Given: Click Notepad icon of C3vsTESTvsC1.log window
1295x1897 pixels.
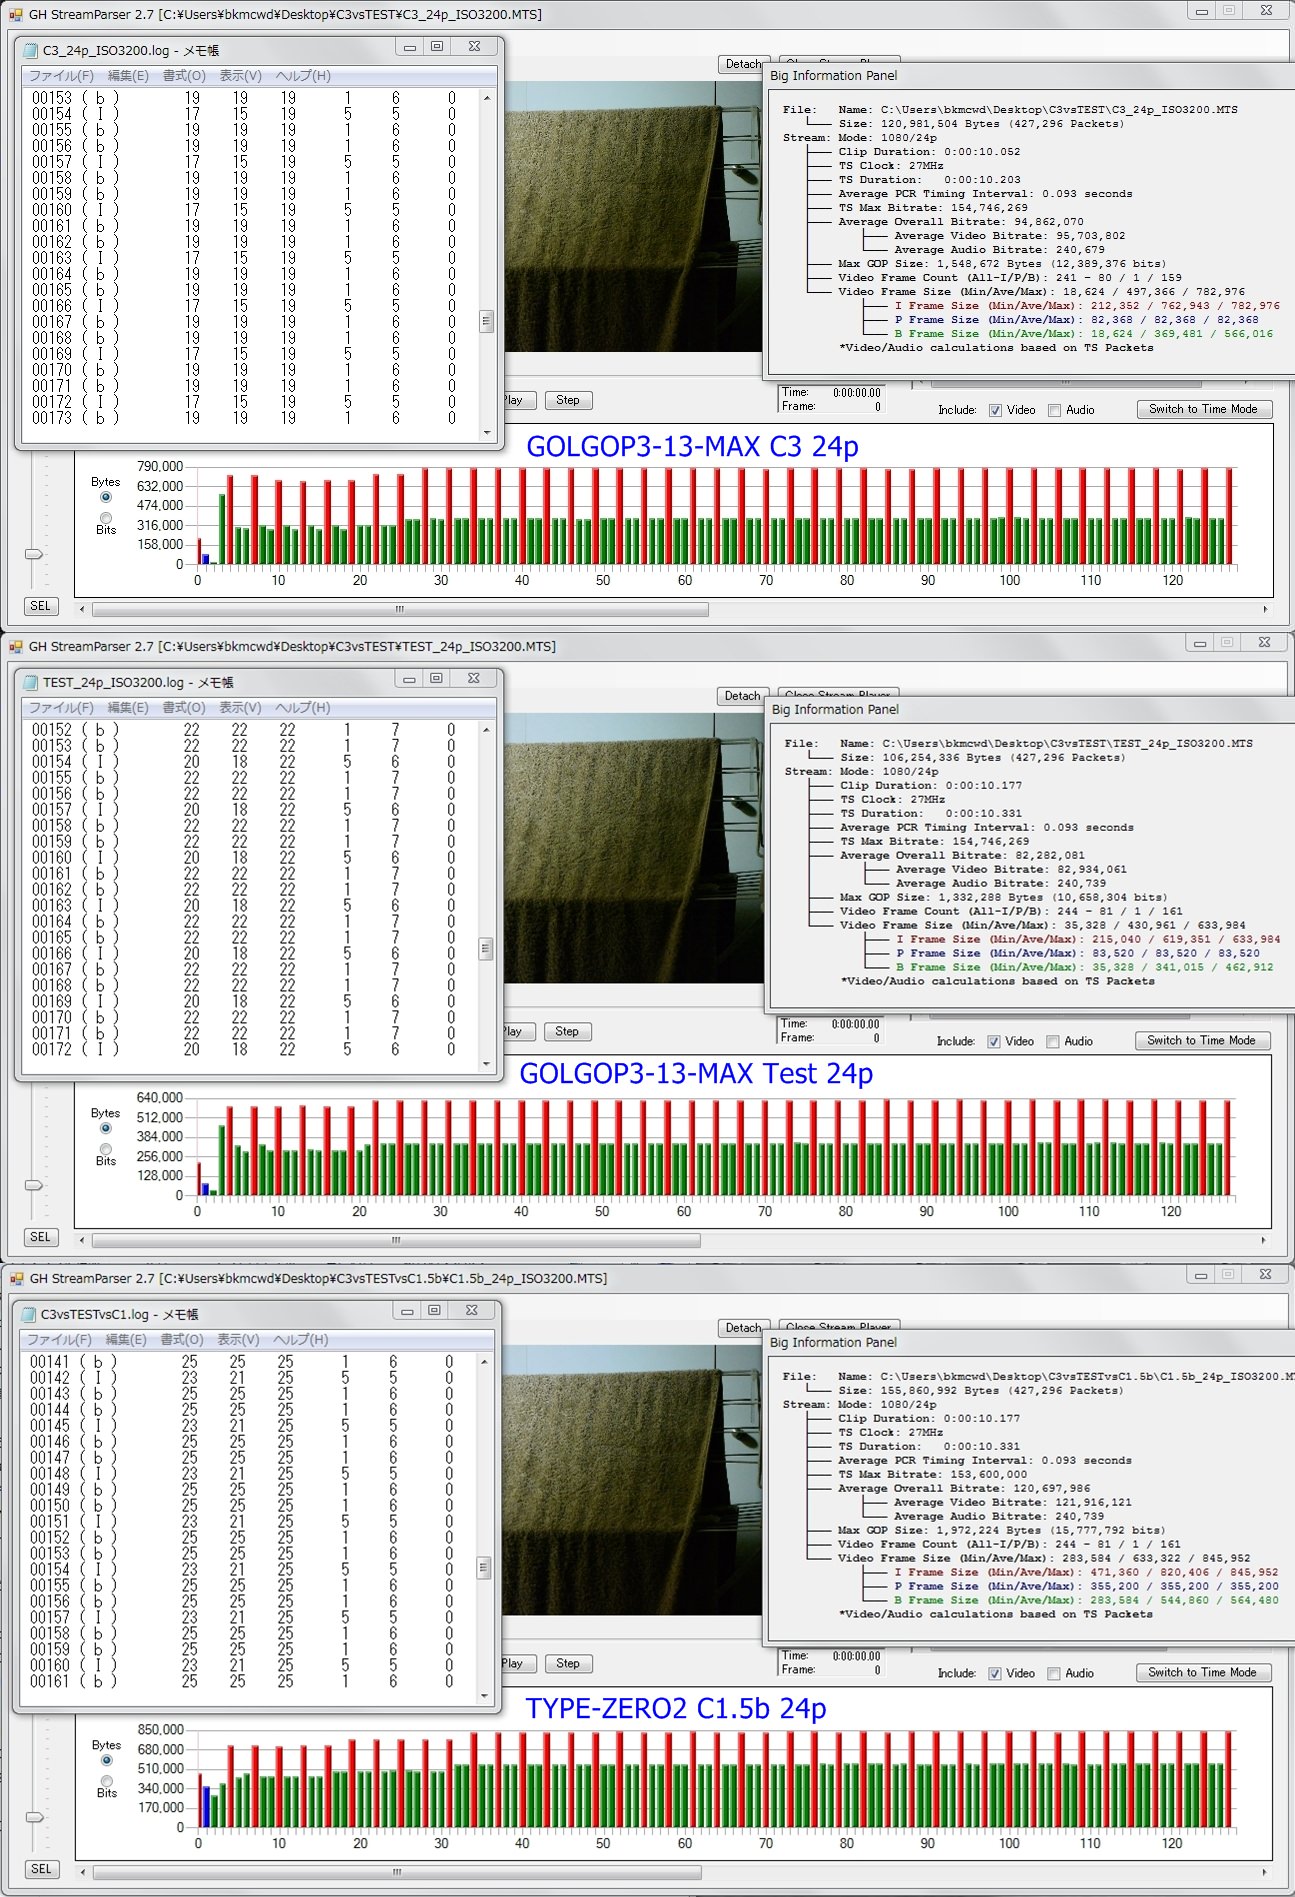Looking at the screenshot, I should click(28, 1314).
